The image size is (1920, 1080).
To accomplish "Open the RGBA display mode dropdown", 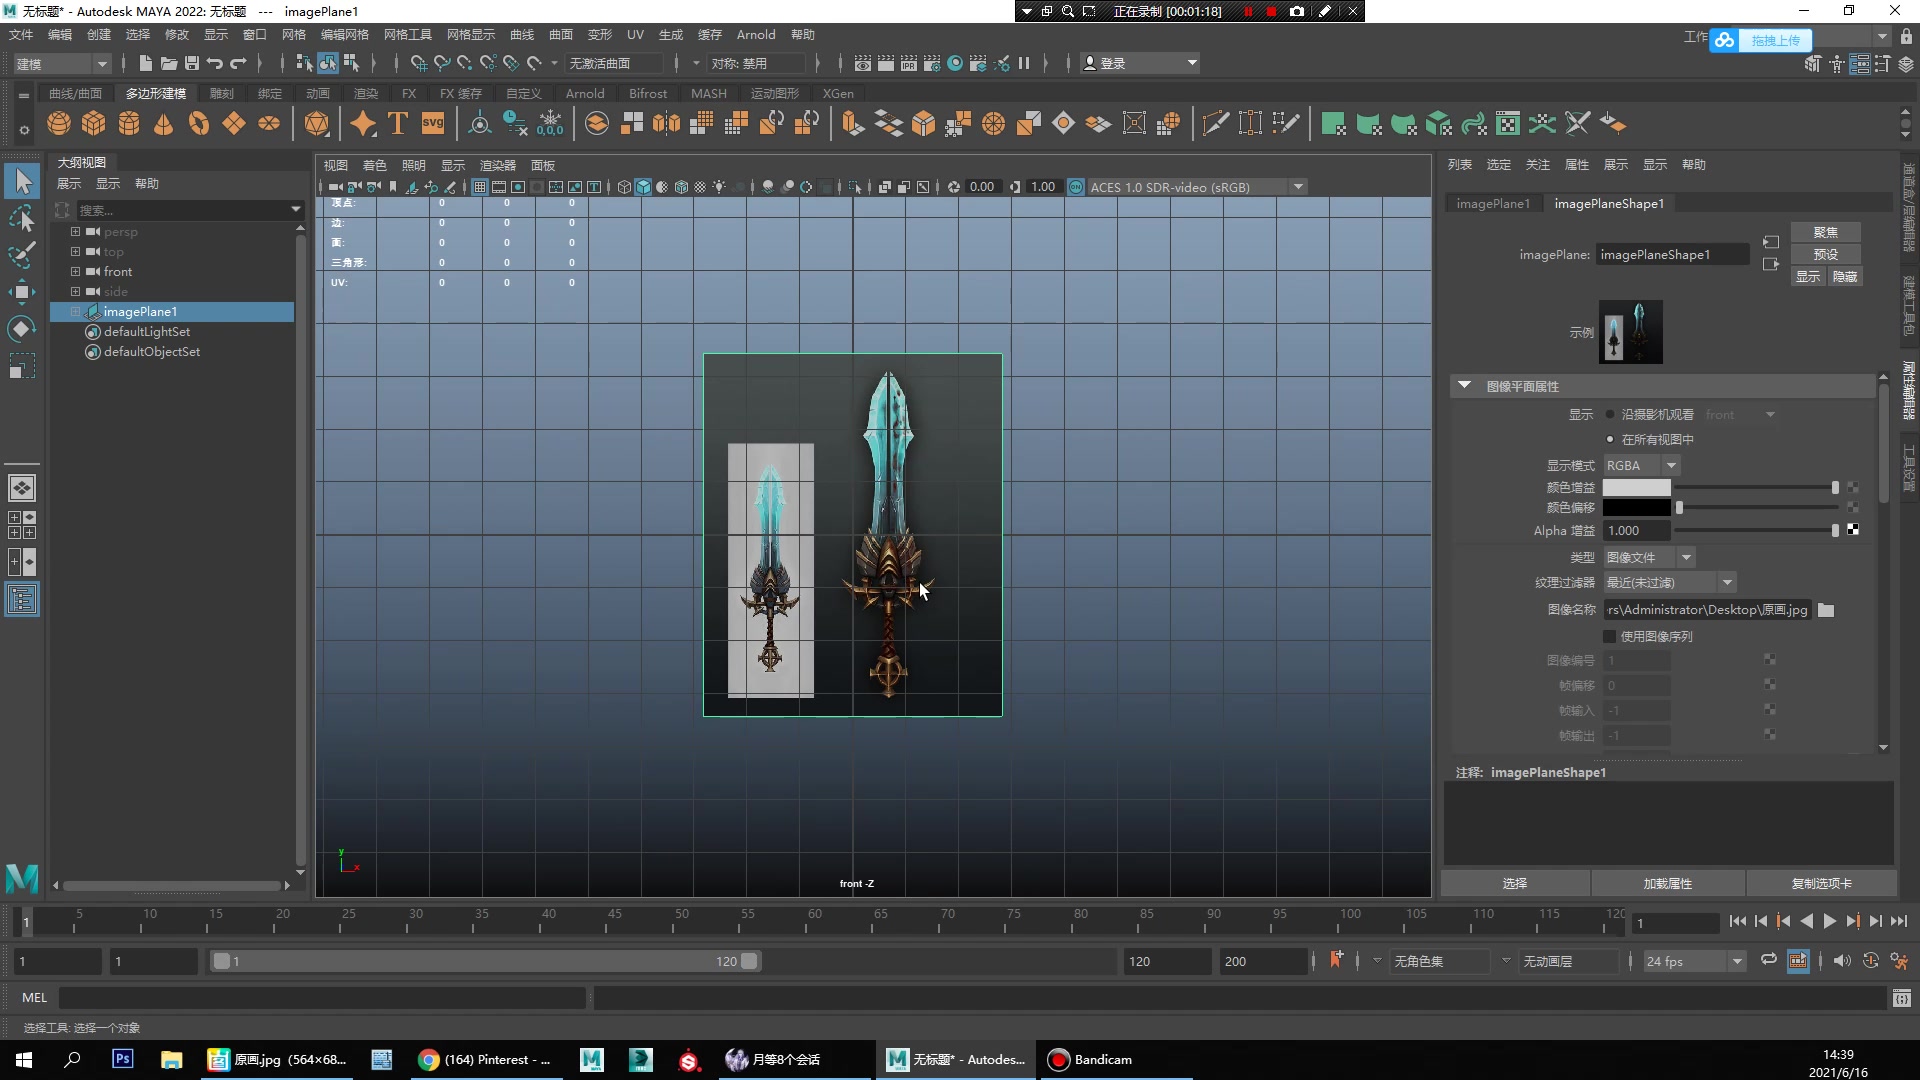I will (1642, 466).
